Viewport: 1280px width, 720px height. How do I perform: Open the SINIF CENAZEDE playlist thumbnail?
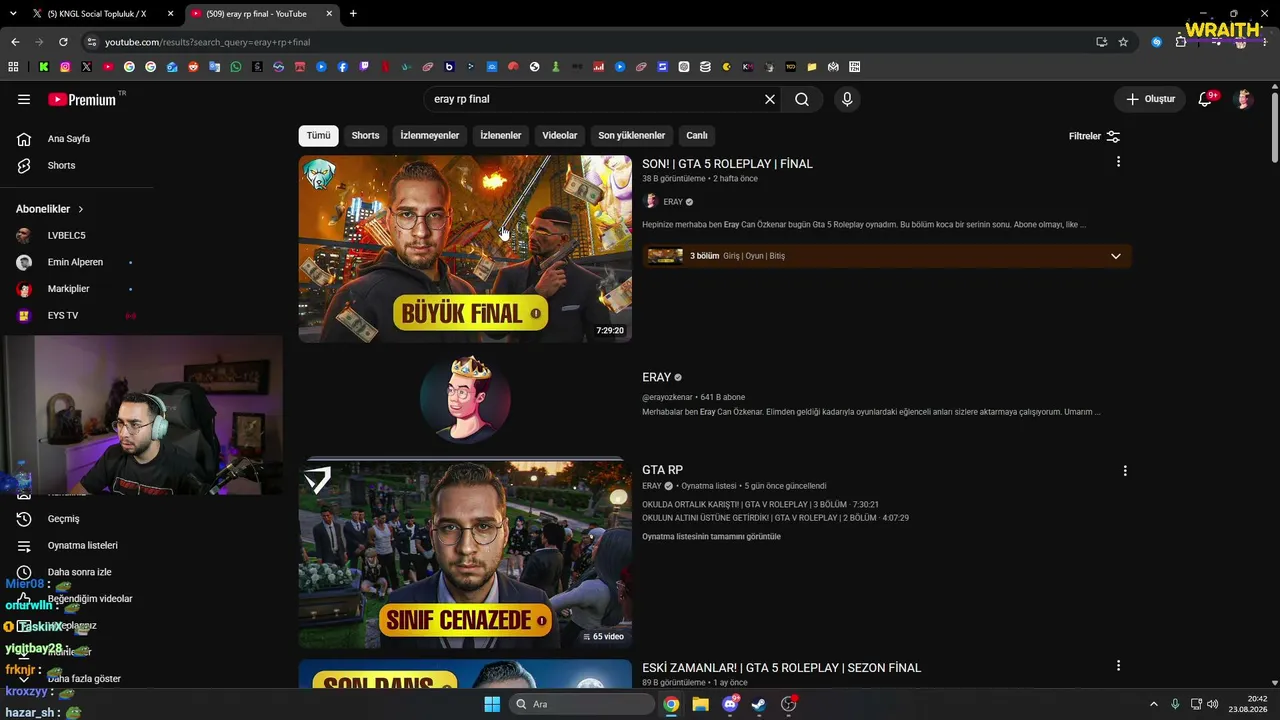click(x=465, y=554)
